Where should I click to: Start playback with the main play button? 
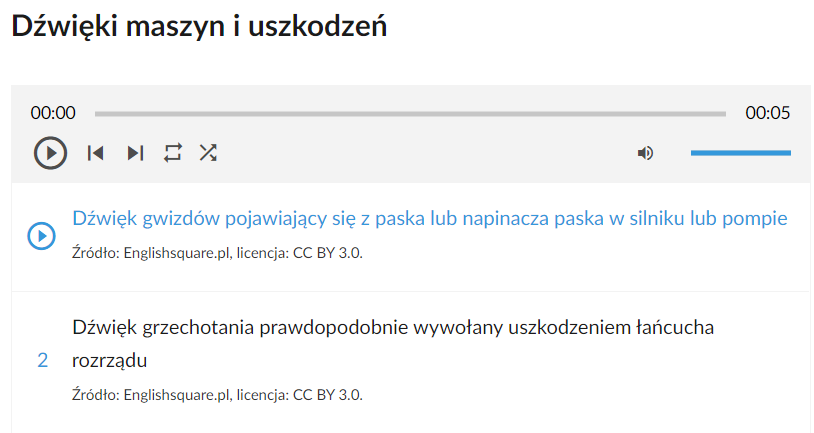(50, 153)
